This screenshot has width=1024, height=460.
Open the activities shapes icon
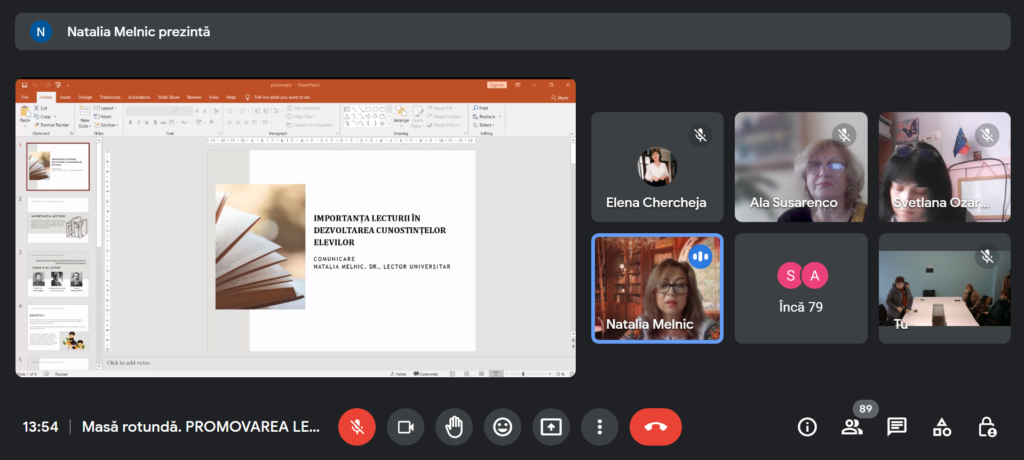click(942, 427)
